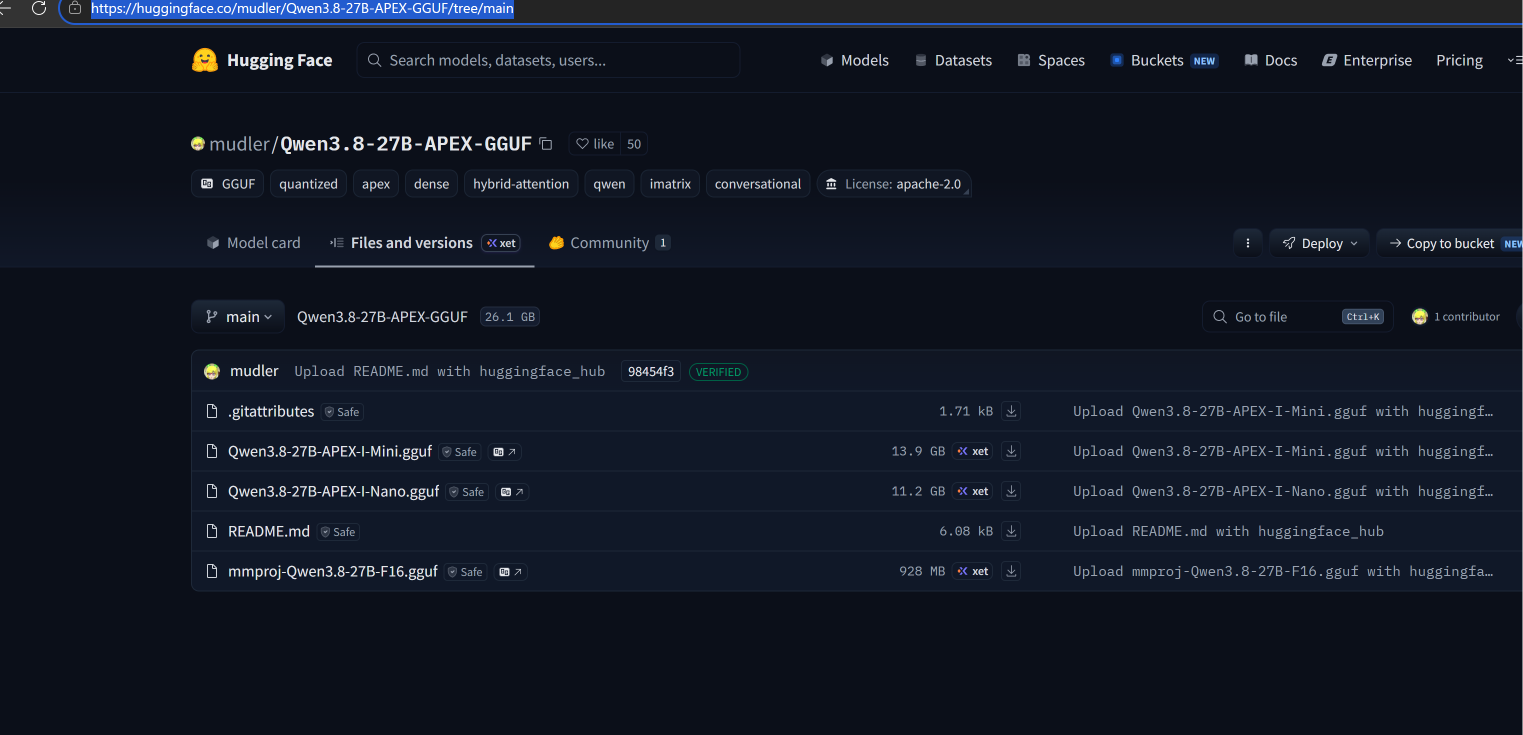
Task: Select the Files and versions tab
Action: click(425, 243)
